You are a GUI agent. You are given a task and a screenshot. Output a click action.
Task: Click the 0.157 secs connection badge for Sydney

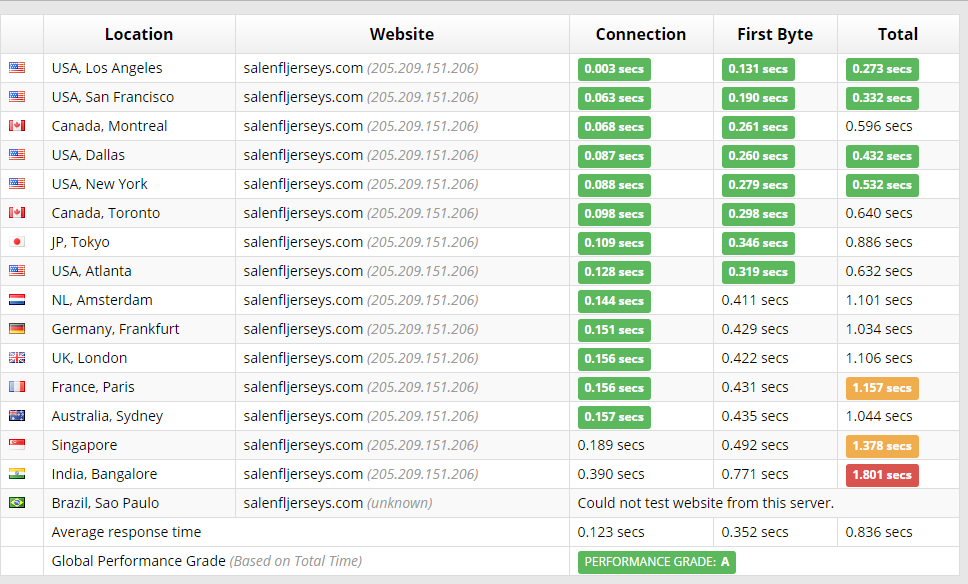click(614, 417)
